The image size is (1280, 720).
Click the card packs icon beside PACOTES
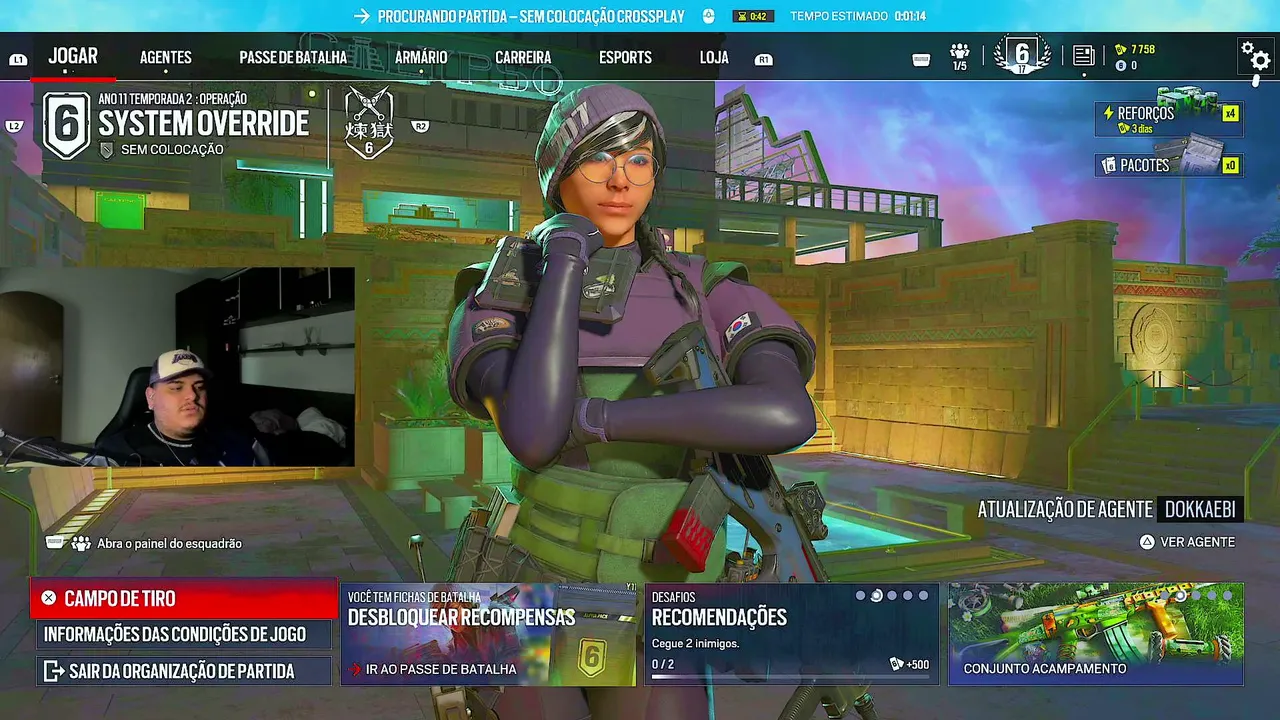click(1109, 165)
